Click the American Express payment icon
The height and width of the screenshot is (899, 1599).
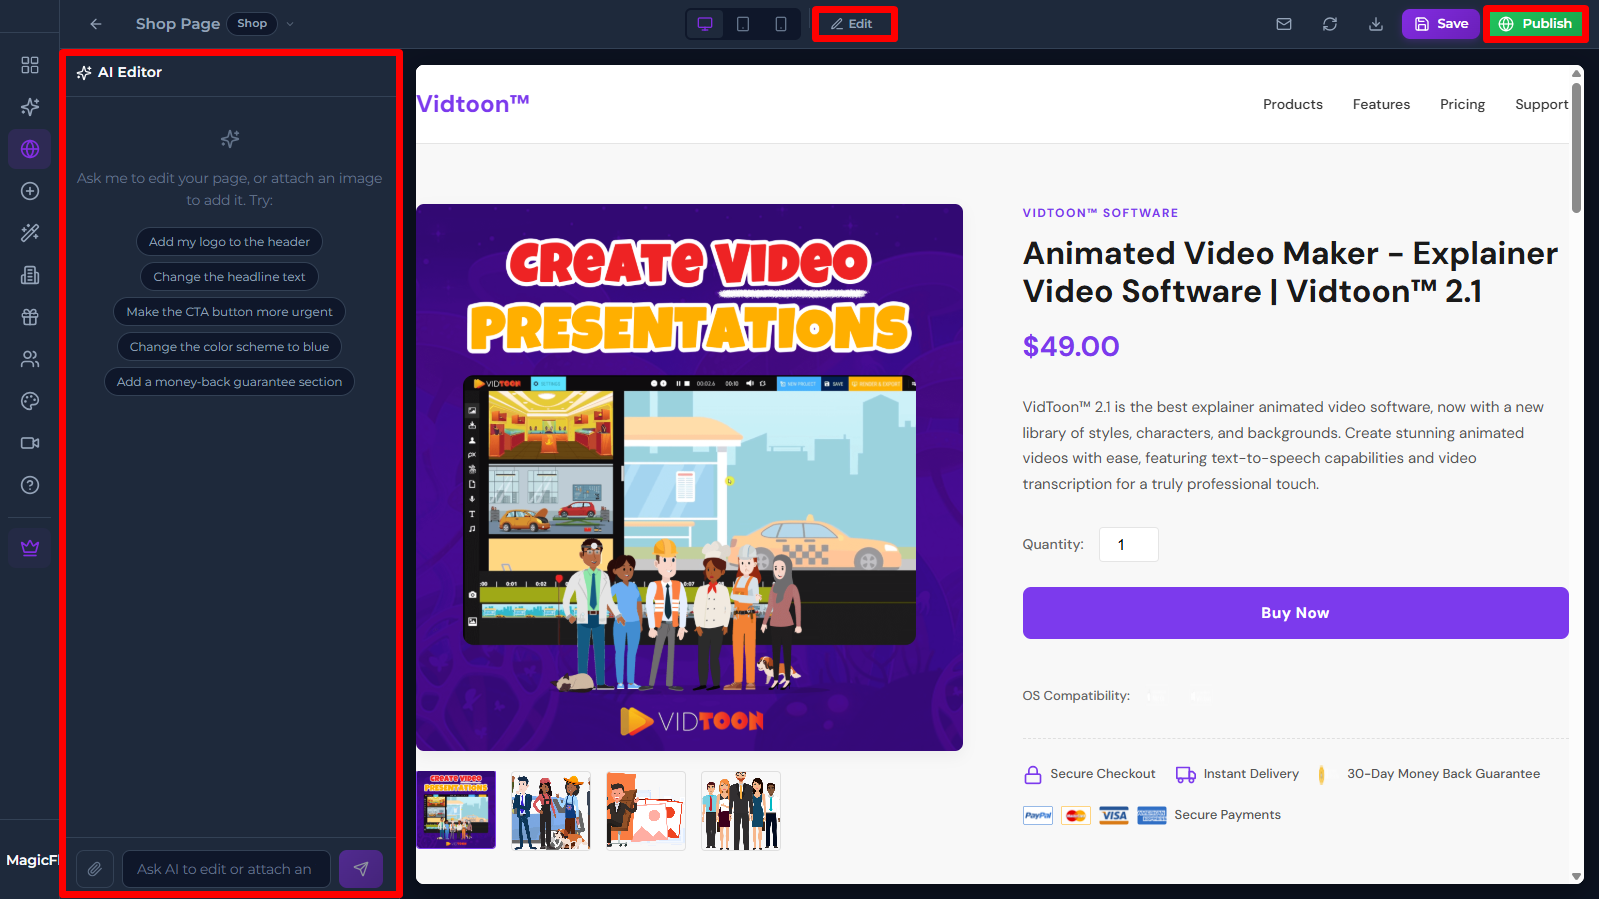click(x=1152, y=815)
